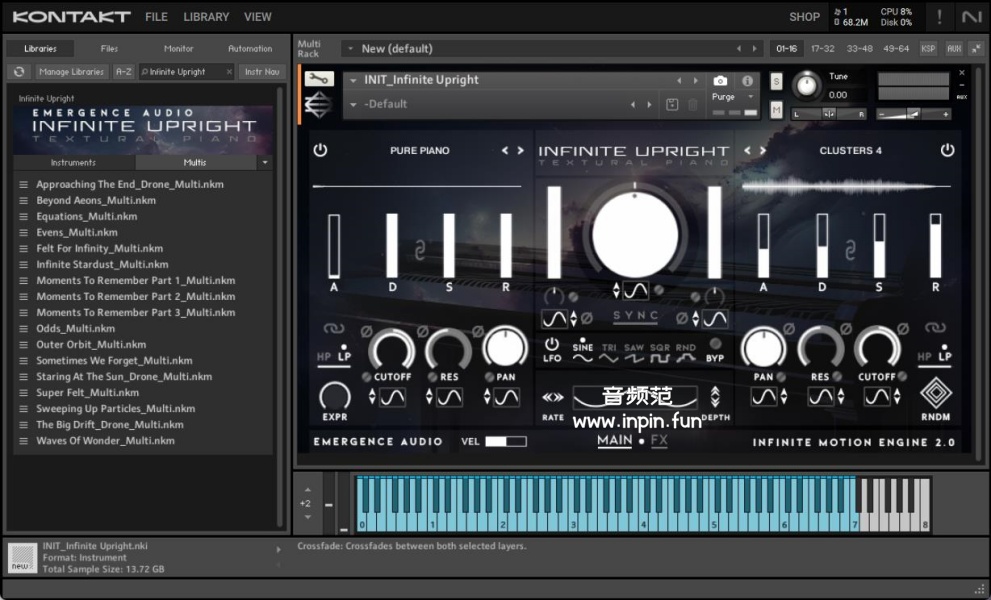Image resolution: width=991 pixels, height=600 pixels.
Task: Select the SAW LFO waveform
Action: [634, 353]
